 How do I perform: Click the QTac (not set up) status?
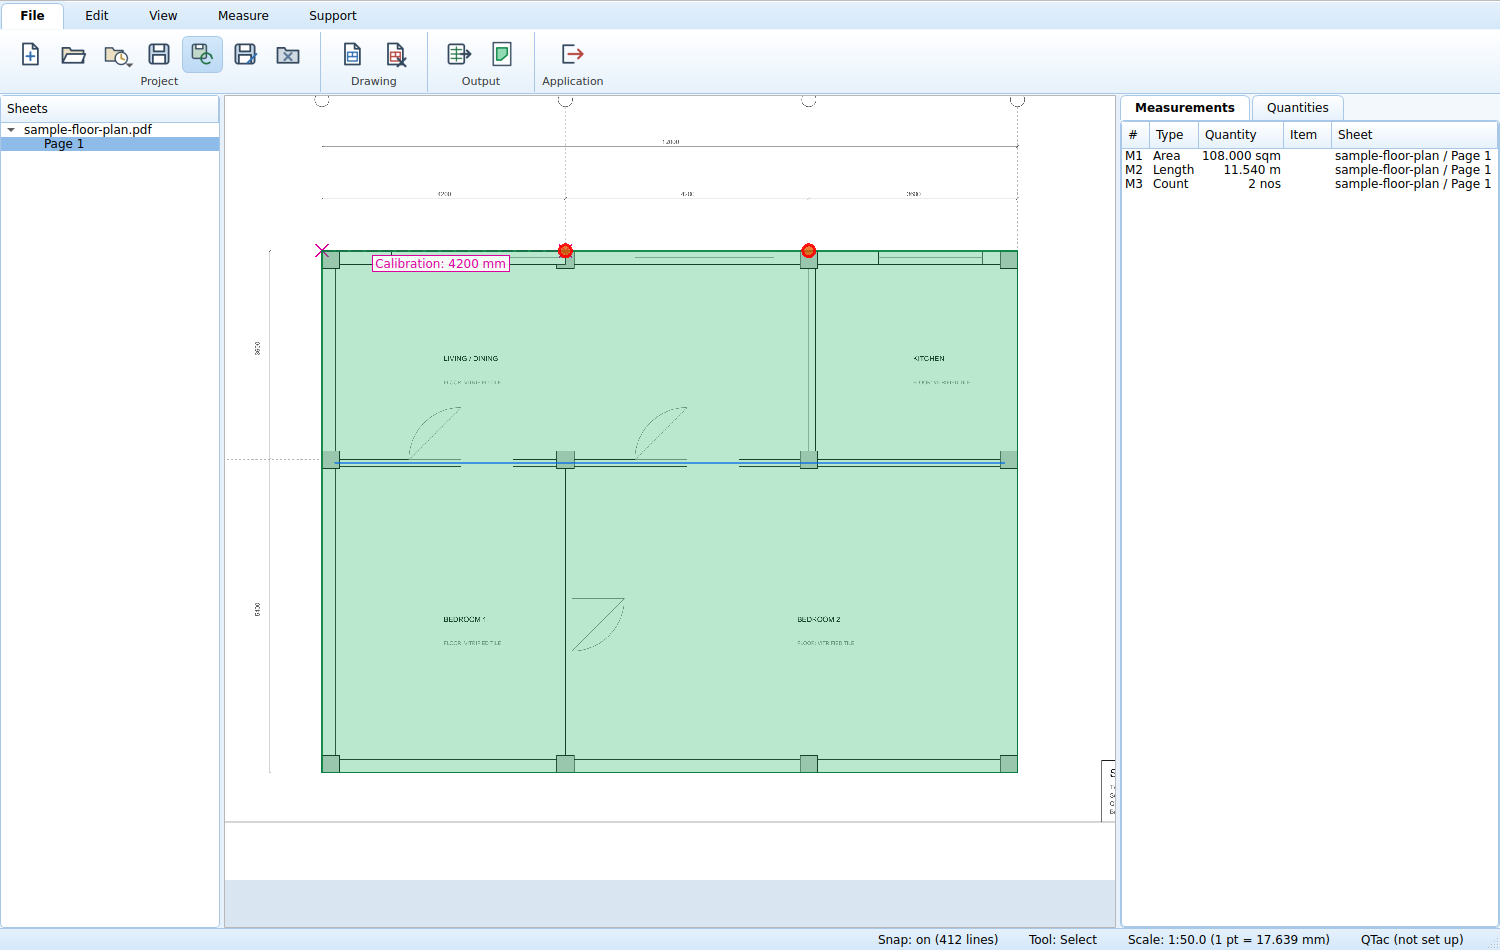click(x=1412, y=940)
